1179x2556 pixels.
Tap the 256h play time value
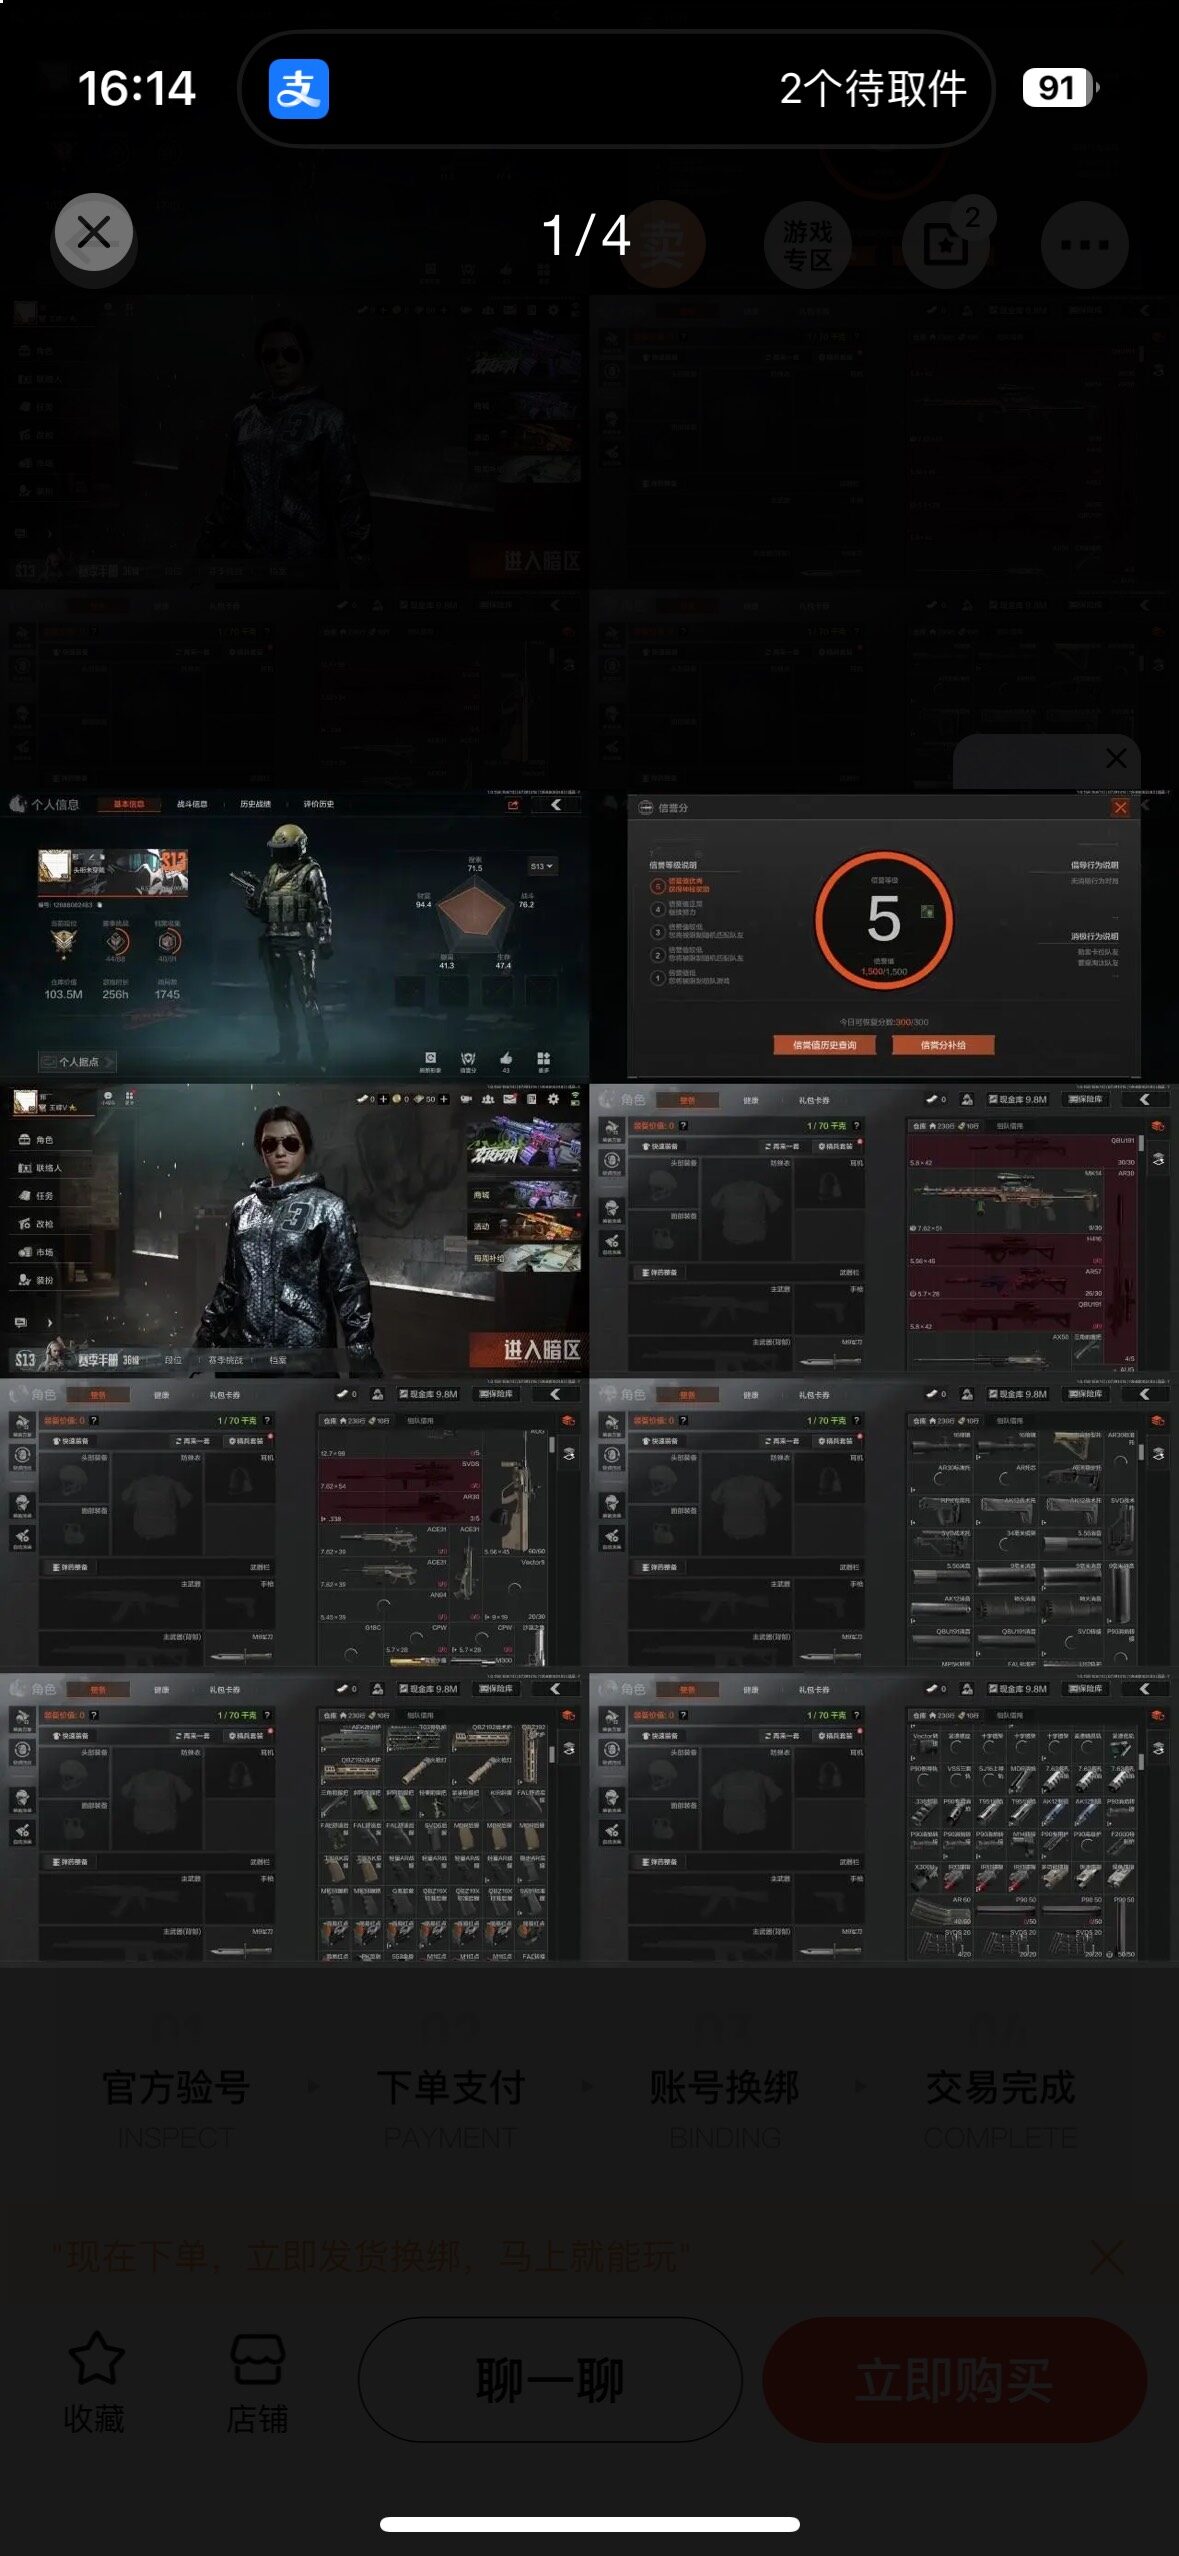(115, 994)
